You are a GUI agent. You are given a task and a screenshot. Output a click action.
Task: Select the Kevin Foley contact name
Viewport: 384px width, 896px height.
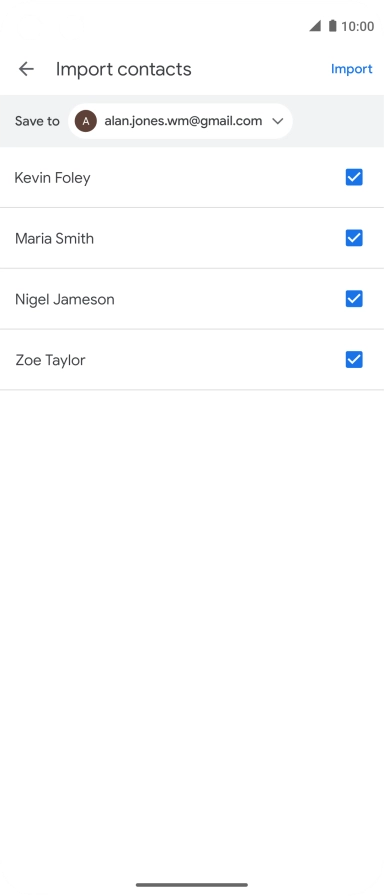click(53, 178)
